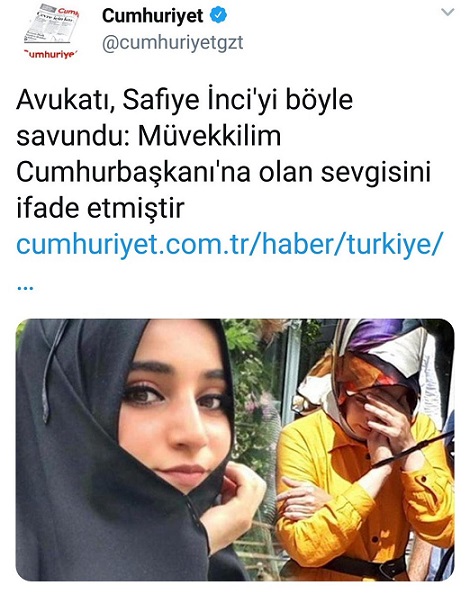
Task: Click the words ifade etmiştir in the tweet
Action: tap(100, 209)
